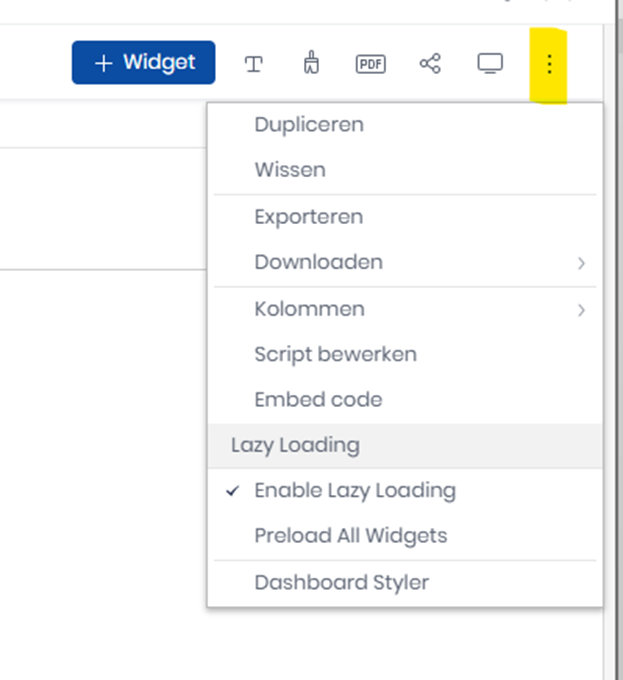Choose Wissen in the options menu
The image size is (623, 680).
click(290, 170)
